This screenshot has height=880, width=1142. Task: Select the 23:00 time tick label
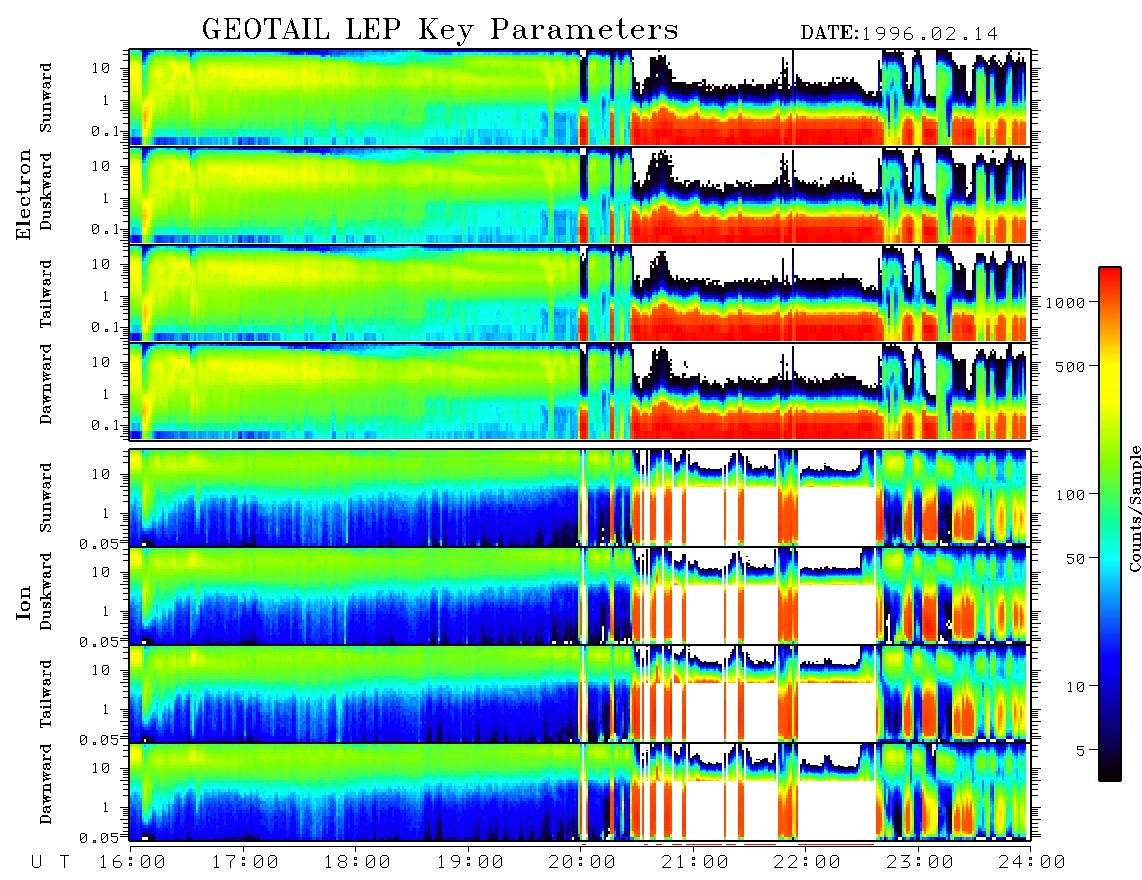click(919, 862)
